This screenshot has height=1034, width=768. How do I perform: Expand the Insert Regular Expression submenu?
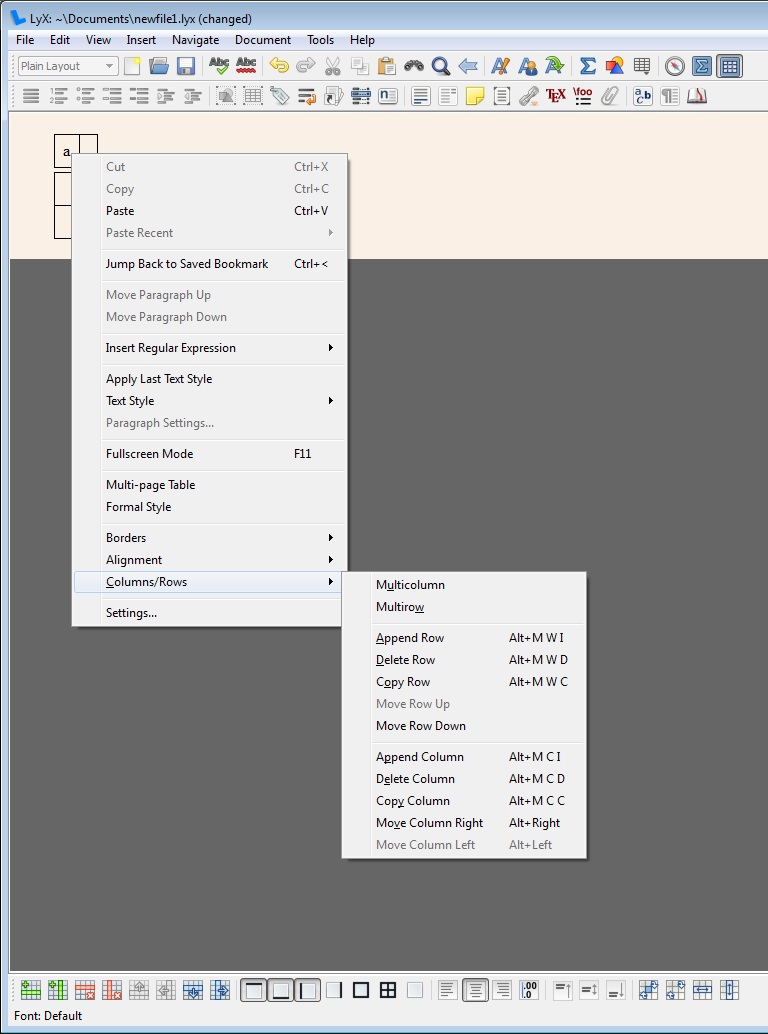(209, 348)
